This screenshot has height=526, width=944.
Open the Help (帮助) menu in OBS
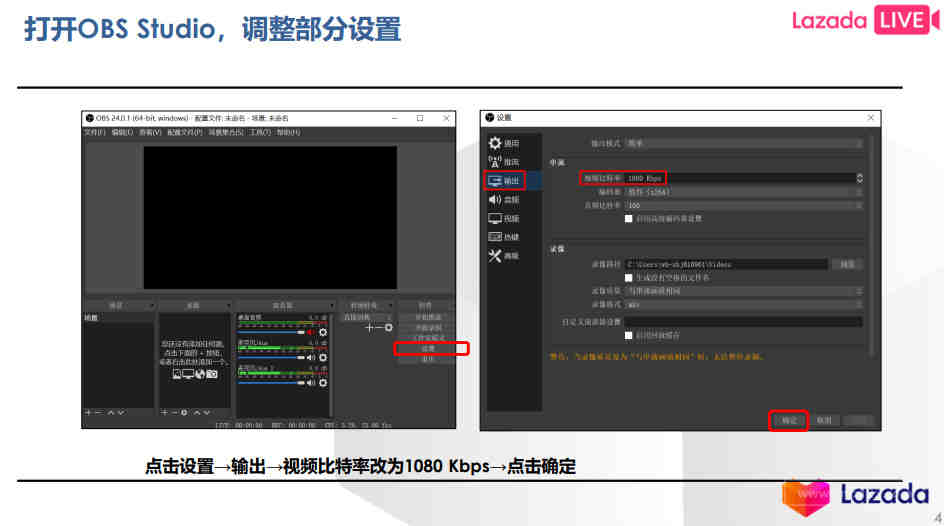(288, 132)
